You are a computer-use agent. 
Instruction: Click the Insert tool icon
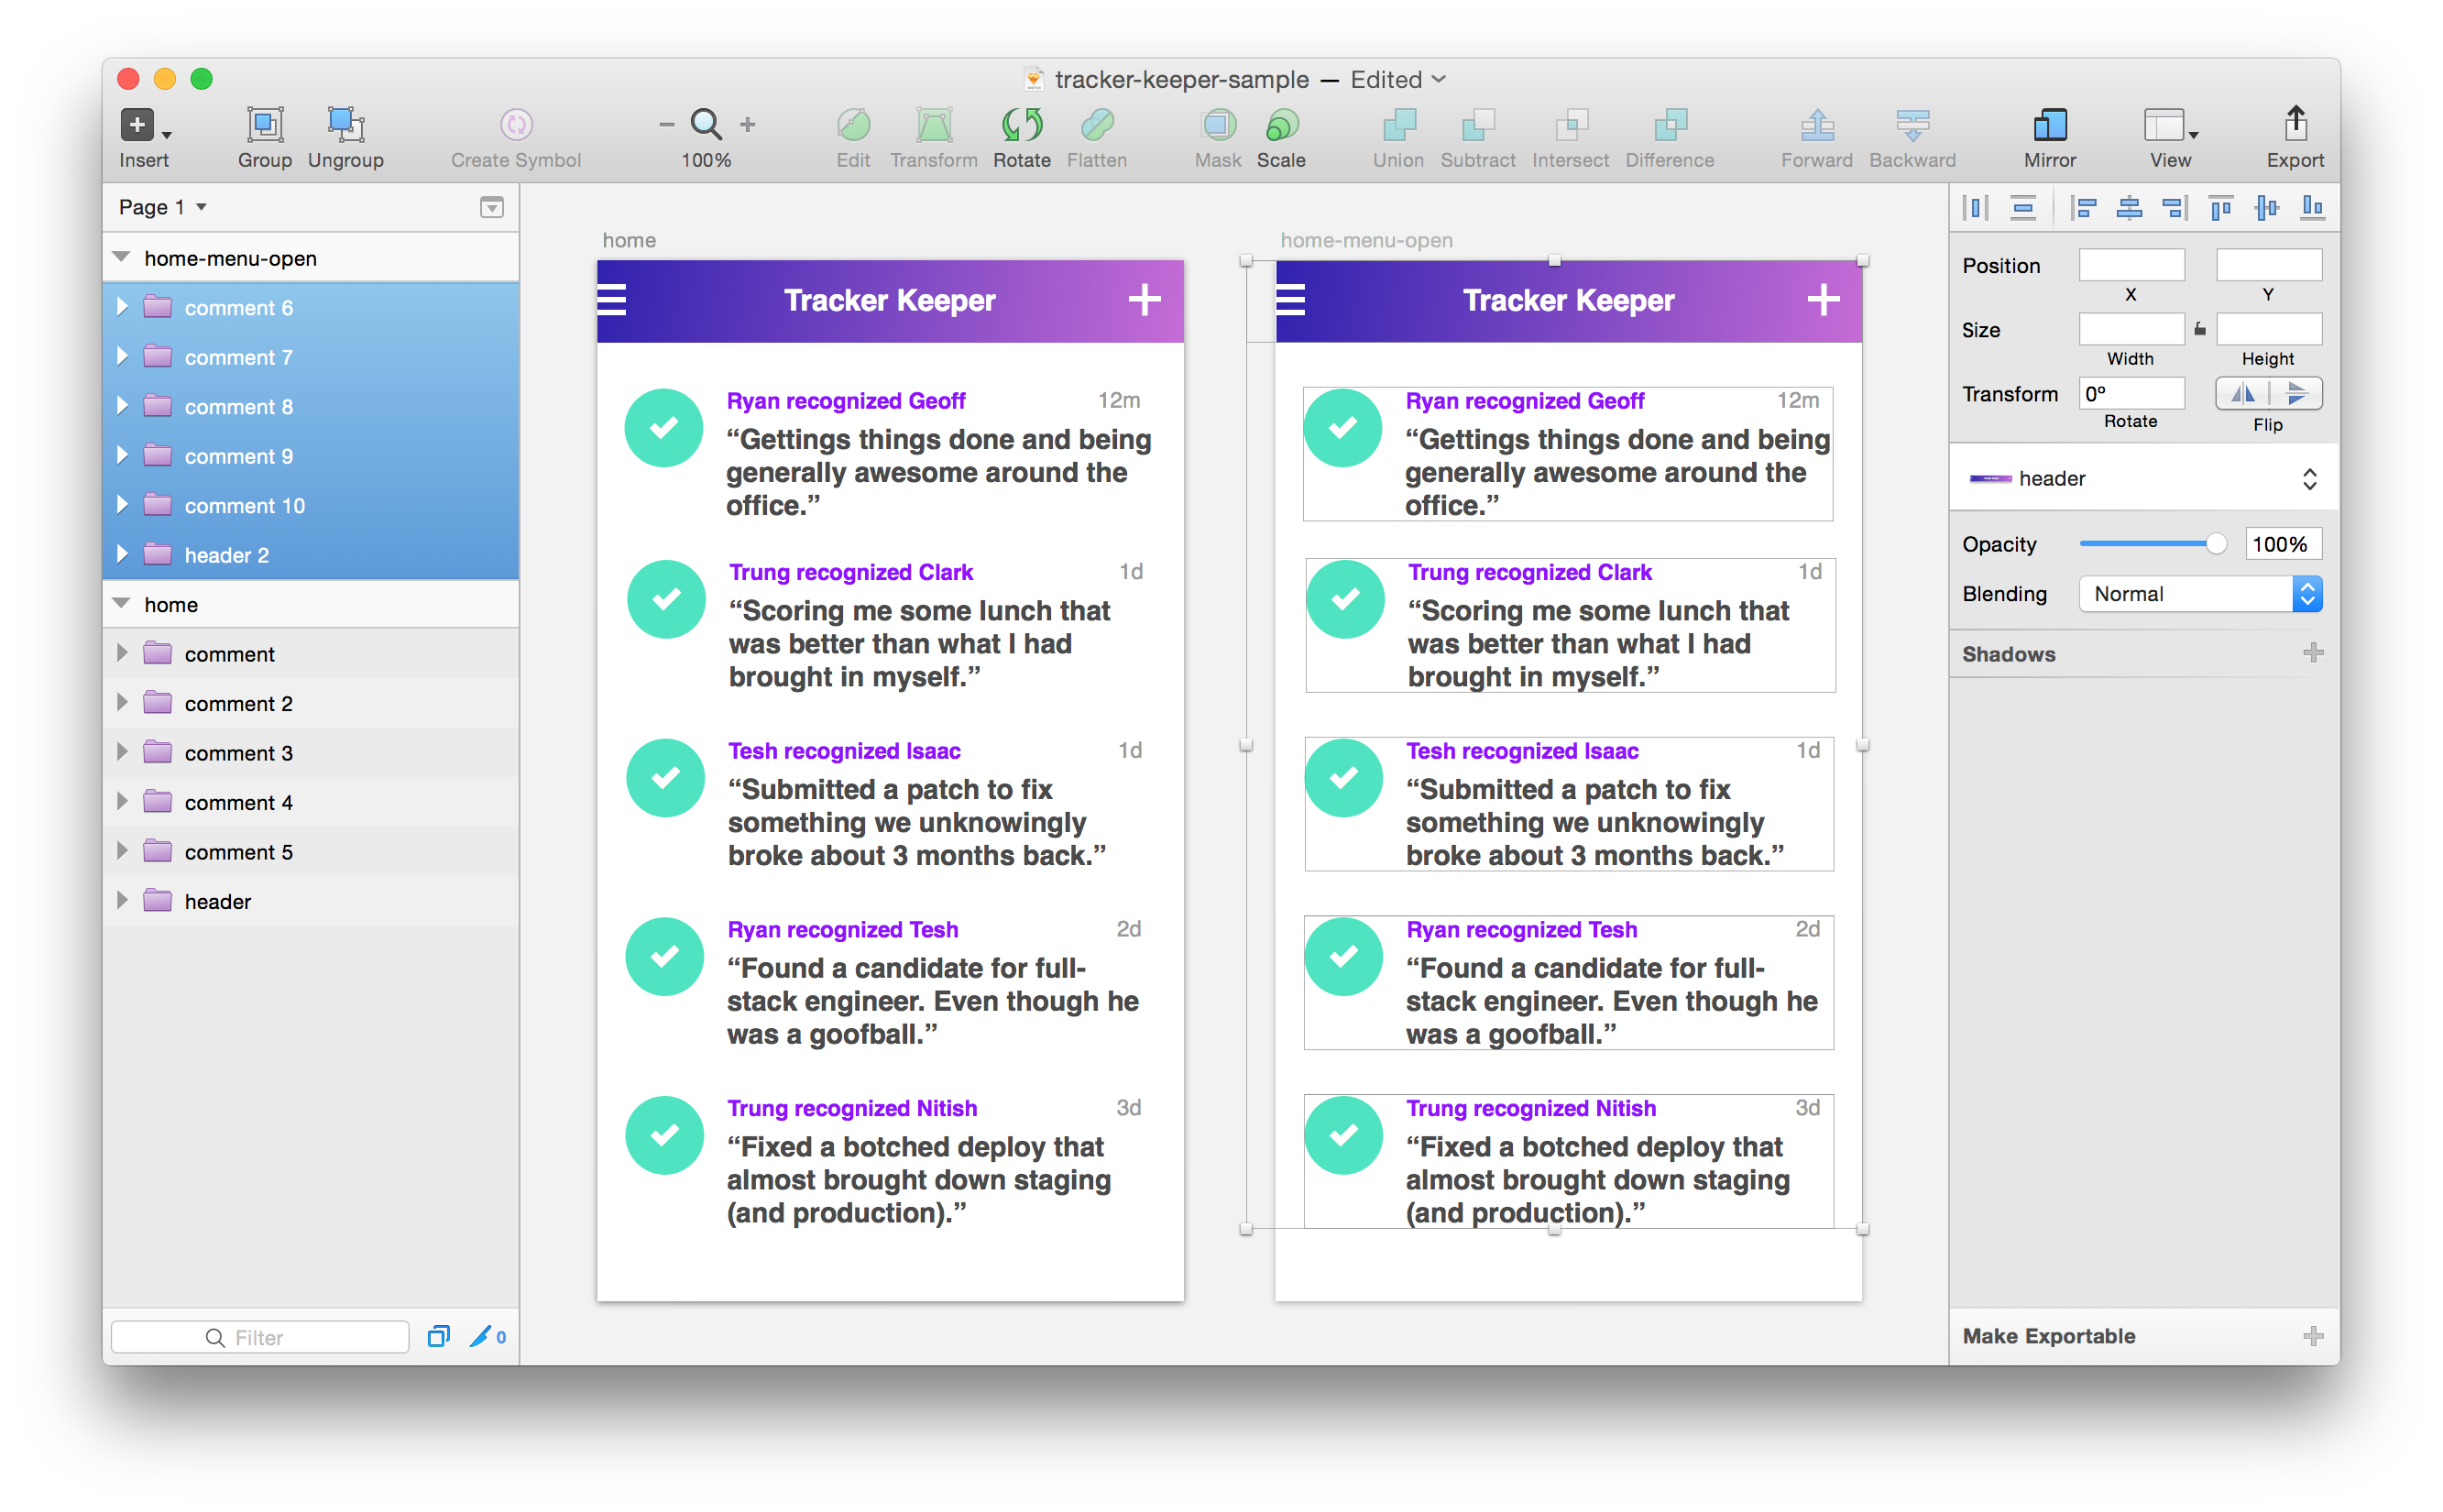tap(138, 126)
